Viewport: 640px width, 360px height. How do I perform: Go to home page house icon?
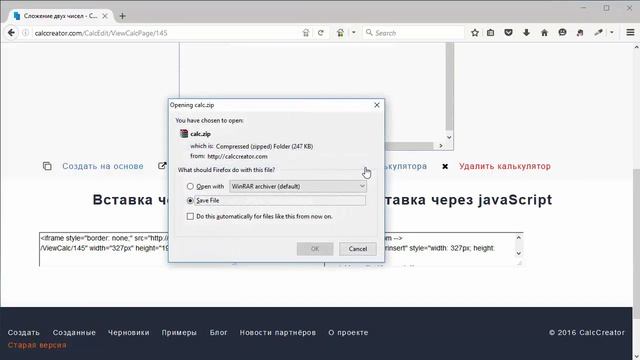544,33
